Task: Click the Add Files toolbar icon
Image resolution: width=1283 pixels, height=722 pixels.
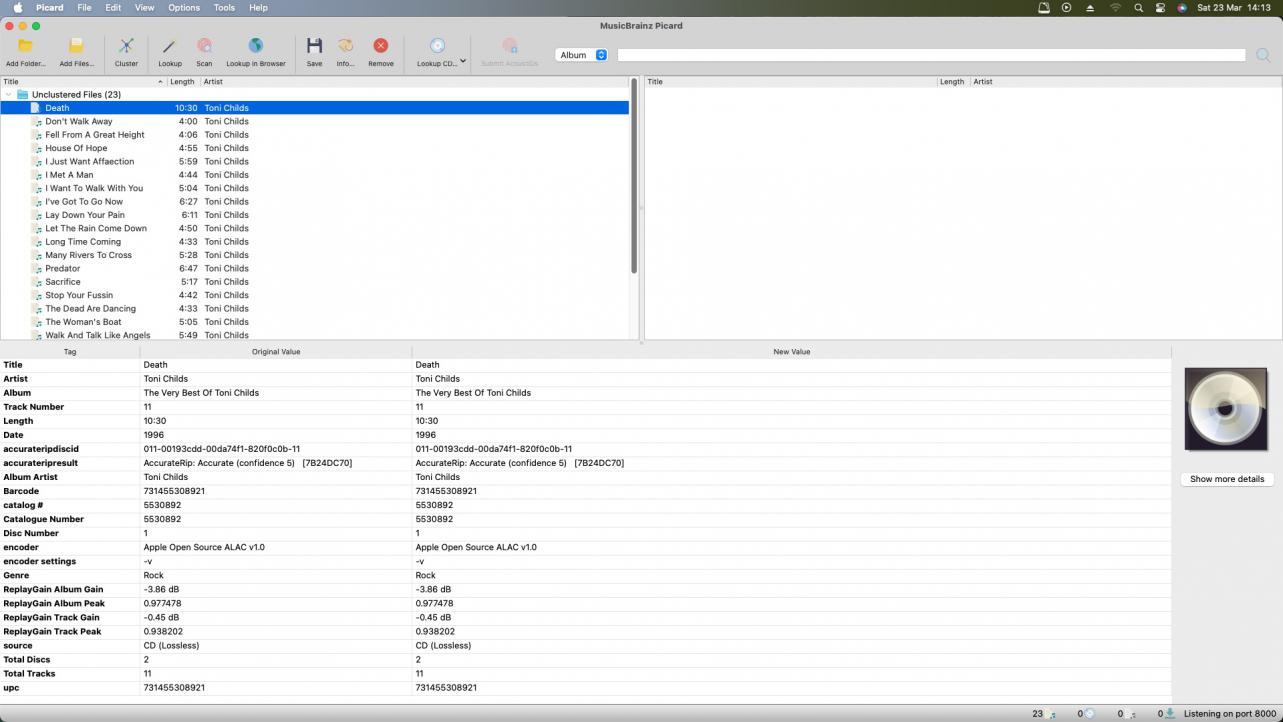Action: click(76, 47)
